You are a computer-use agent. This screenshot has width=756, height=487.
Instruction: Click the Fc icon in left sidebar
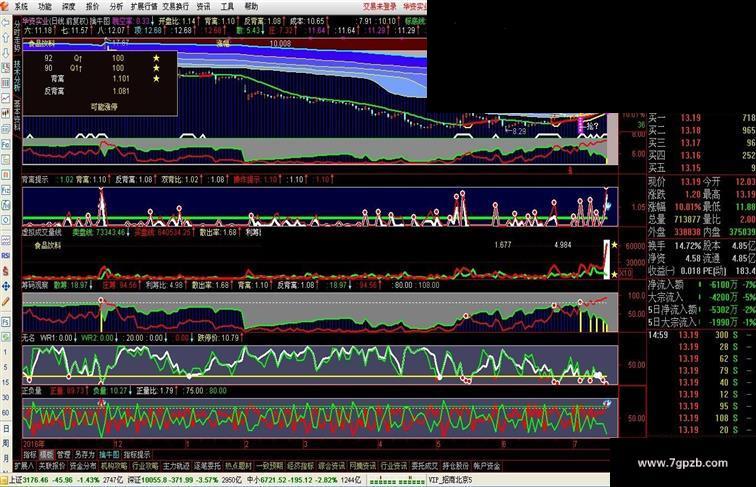[5, 144]
